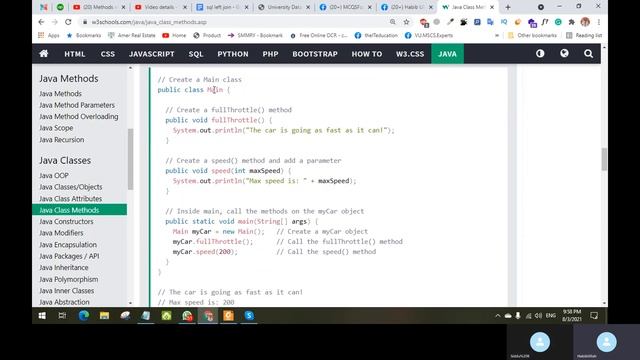
Task: Open Microsoft Edge from taskbar
Action: pyautogui.click(x=84, y=316)
